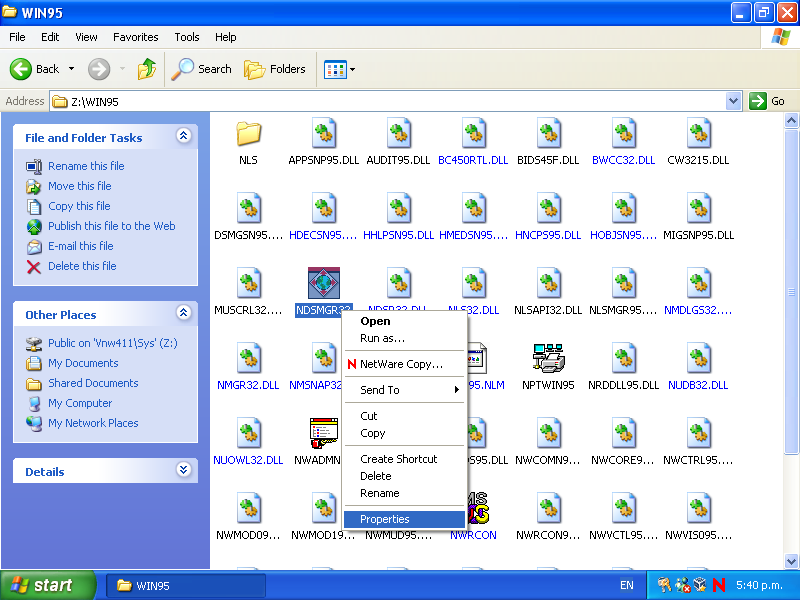Choose Properties in the context menu
This screenshot has width=800, height=600.
[x=404, y=519]
